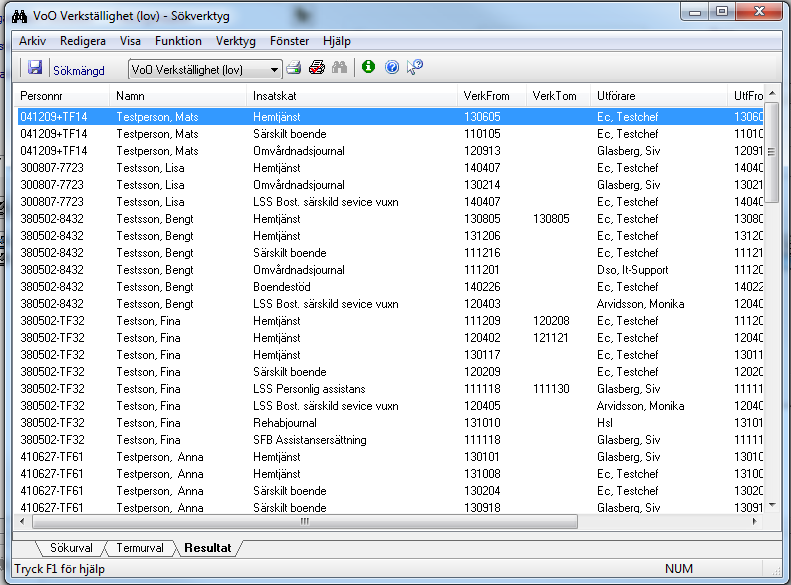Sort by Utförare column header
The height and width of the screenshot is (585, 791).
[659, 96]
